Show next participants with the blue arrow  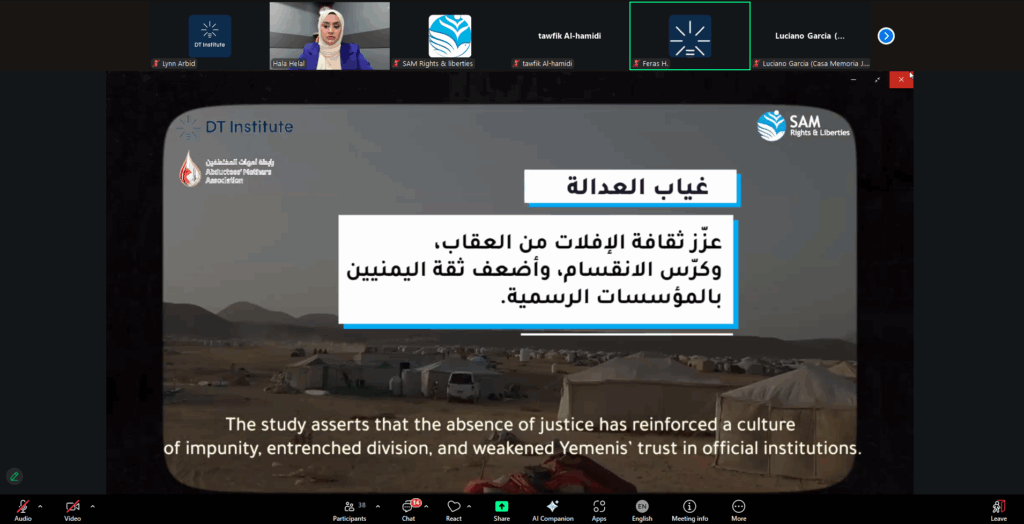pyautogui.click(x=886, y=36)
